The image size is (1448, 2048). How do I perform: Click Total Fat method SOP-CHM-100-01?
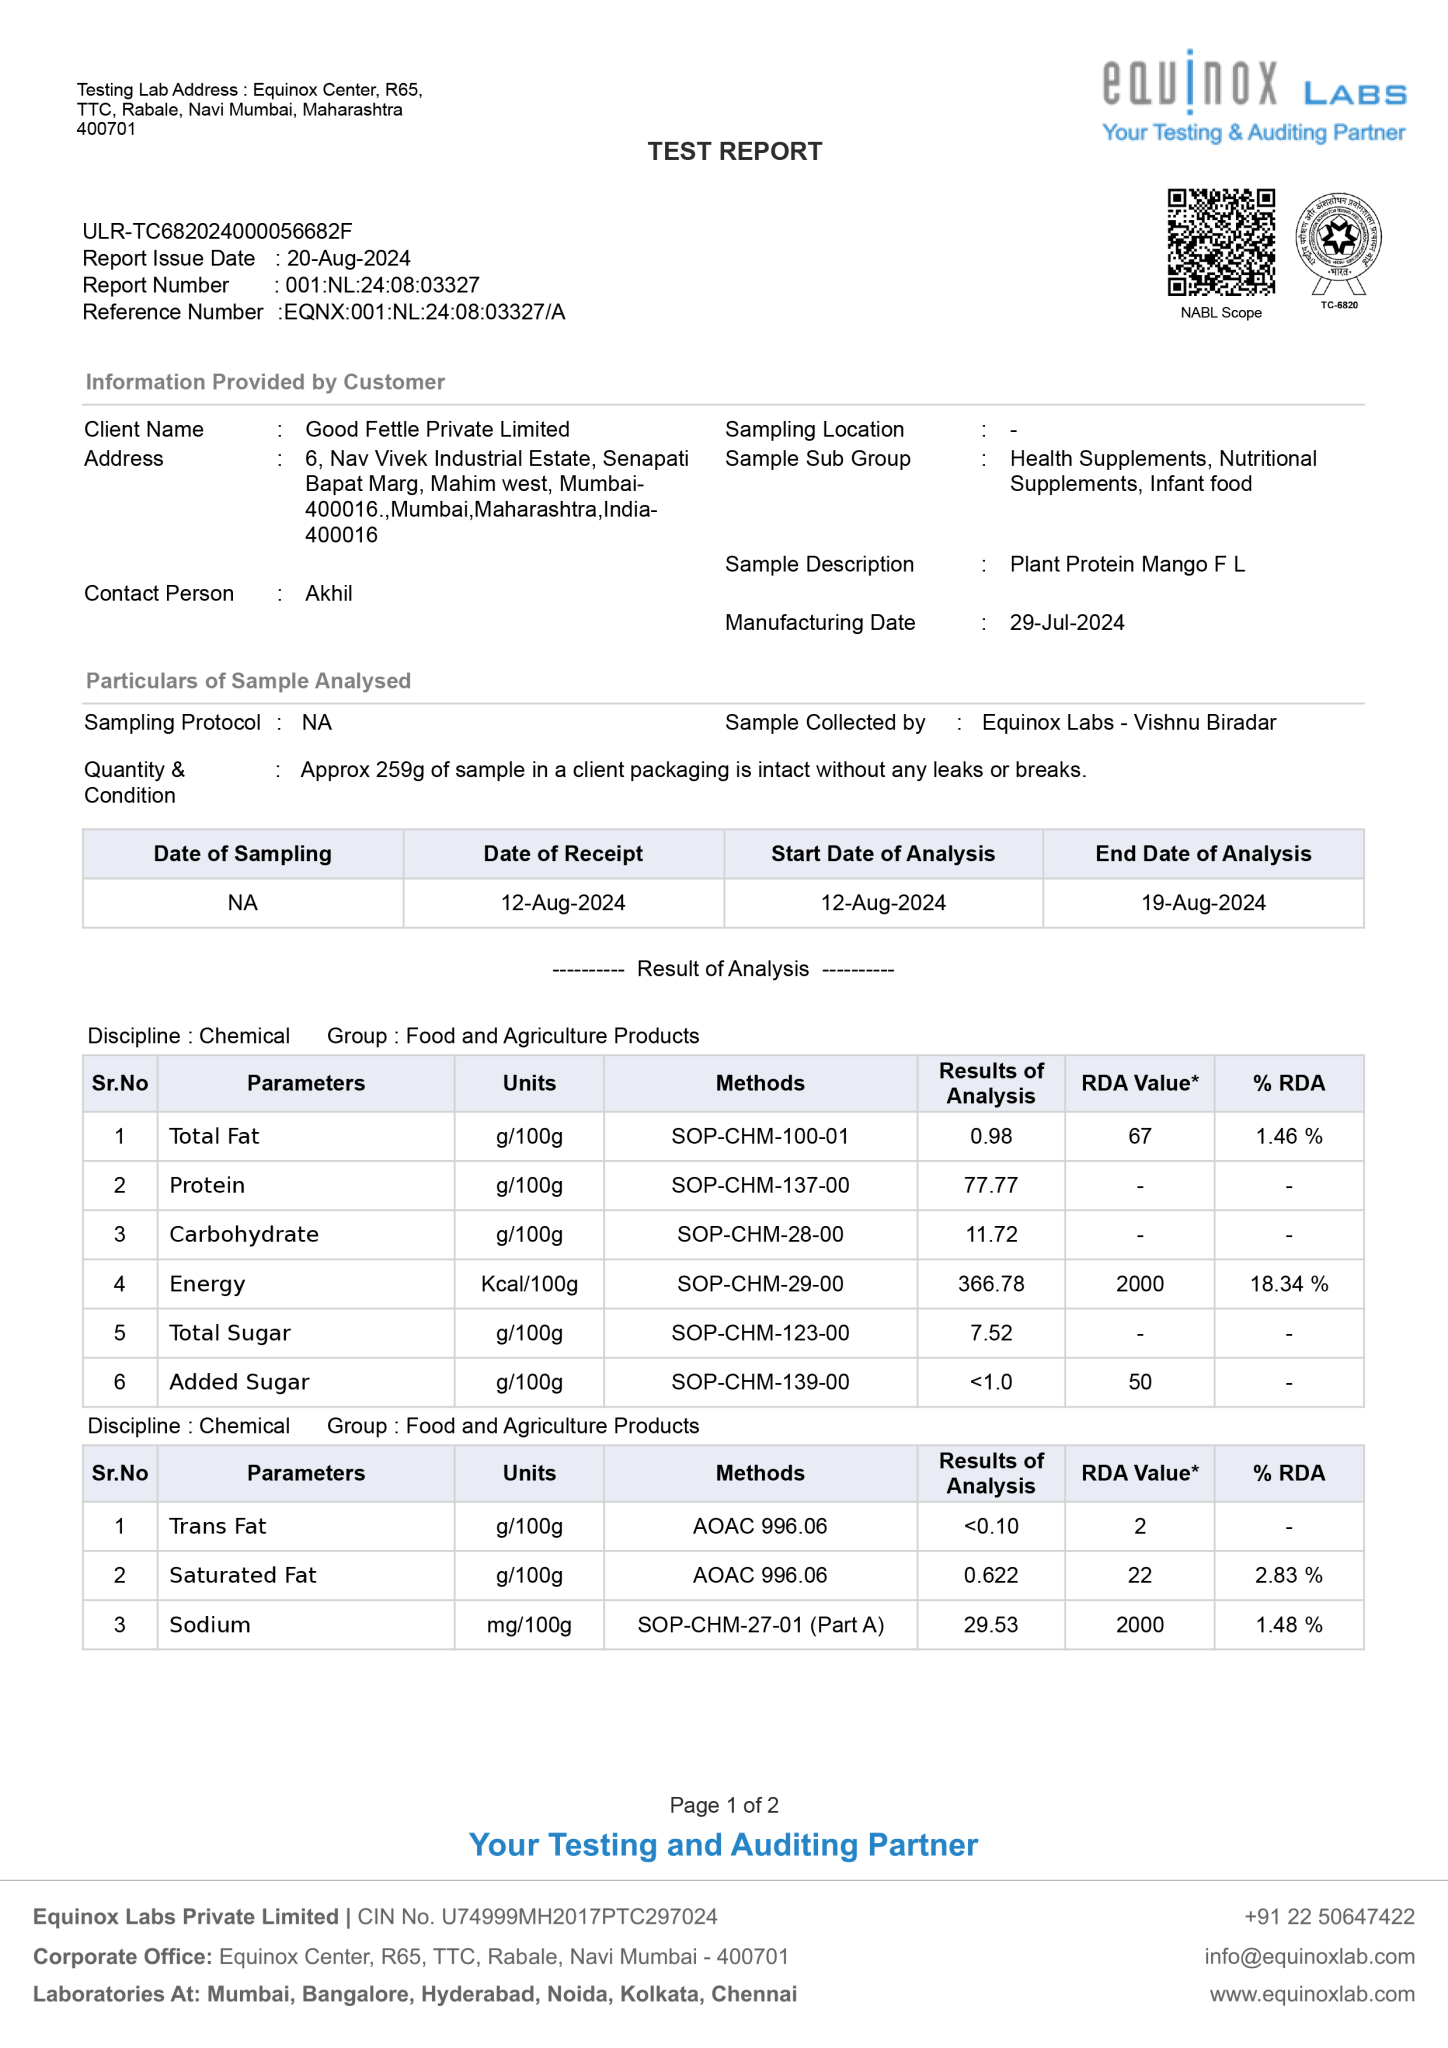[760, 1136]
